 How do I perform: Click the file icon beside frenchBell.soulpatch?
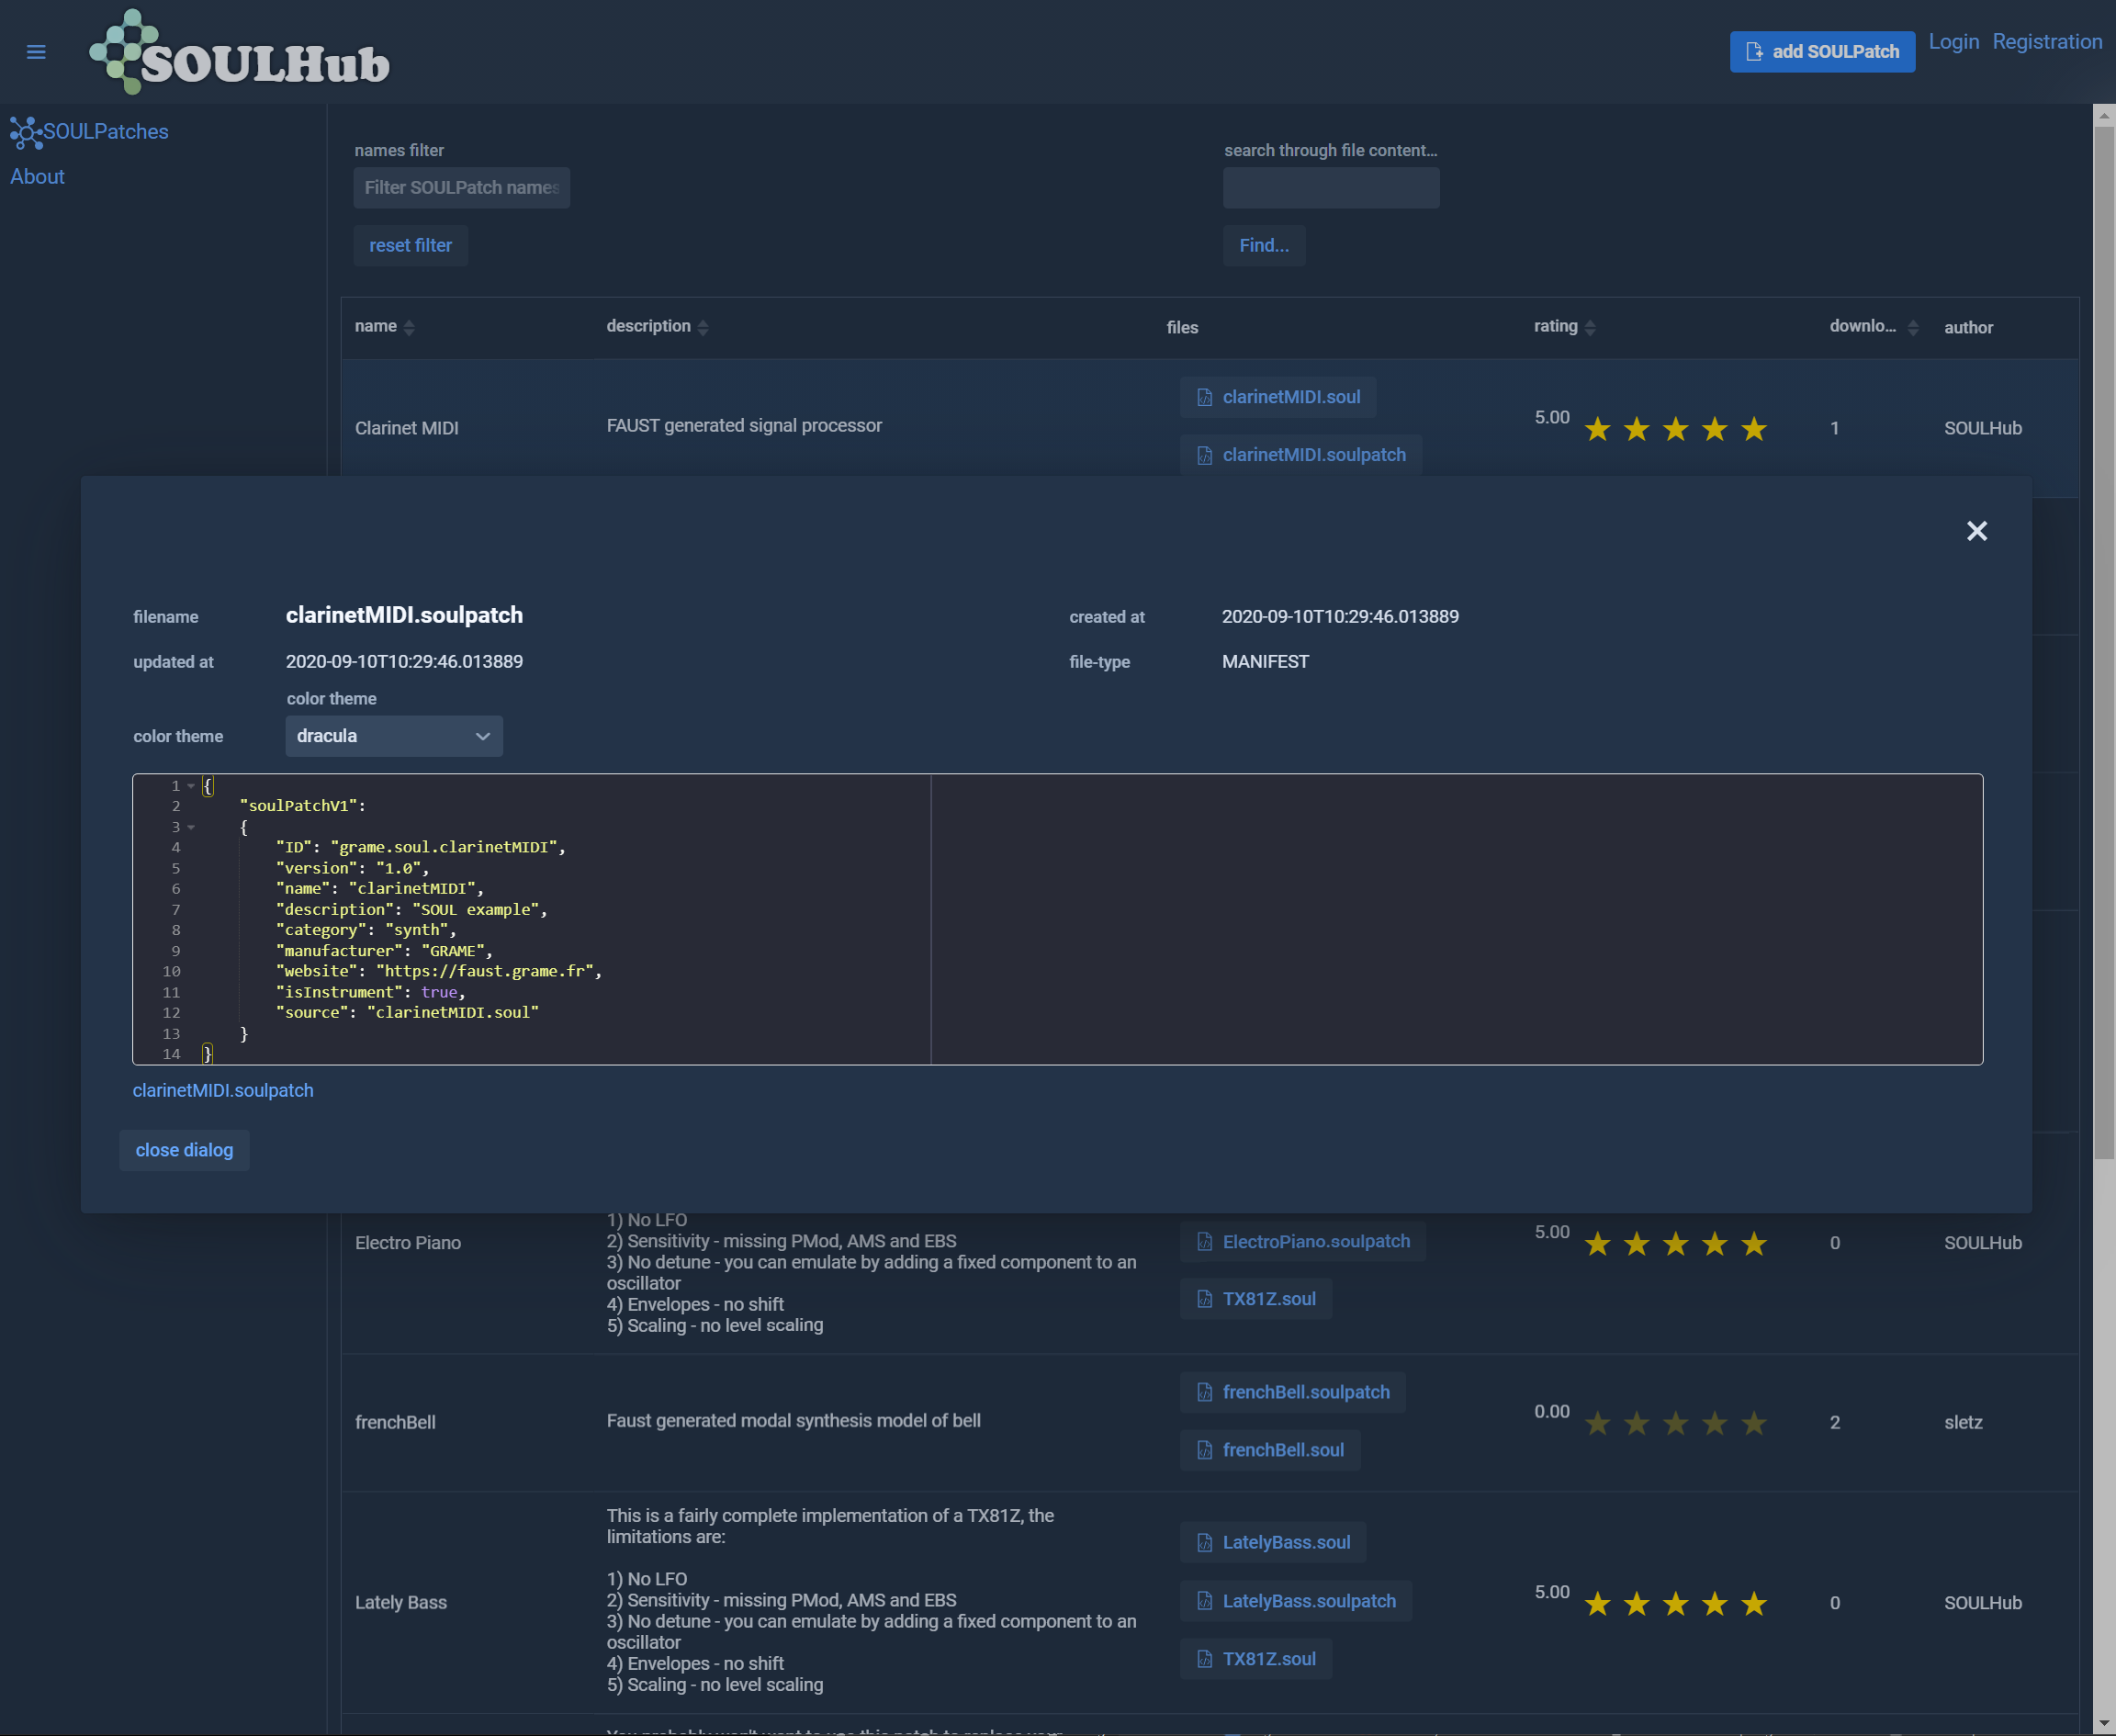click(x=1205, y=1392)
